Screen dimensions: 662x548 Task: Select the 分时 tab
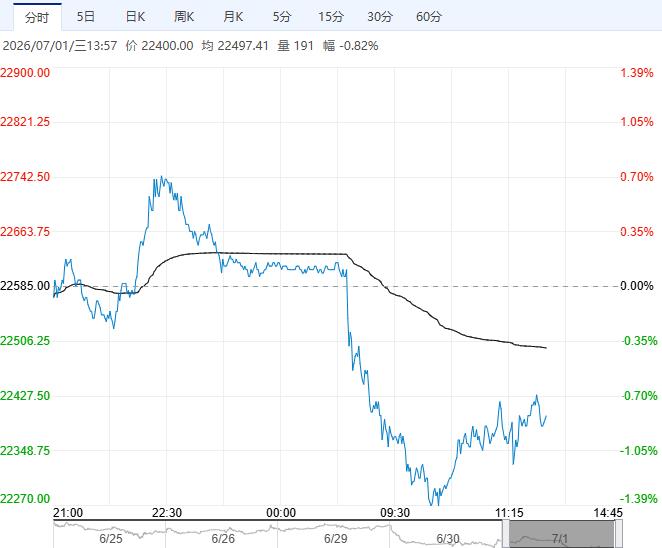(x=37, y=17)
